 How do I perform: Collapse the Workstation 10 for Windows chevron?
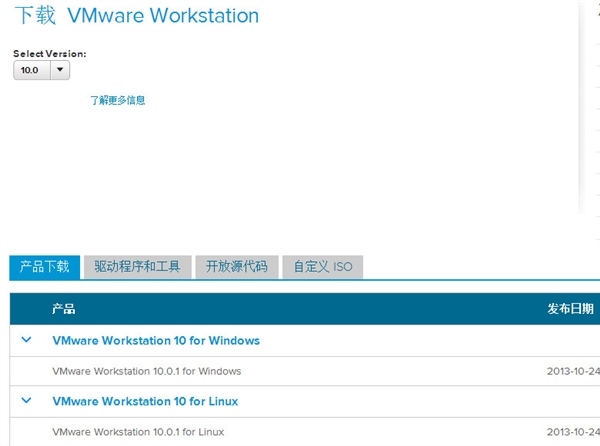coord(27,340)
